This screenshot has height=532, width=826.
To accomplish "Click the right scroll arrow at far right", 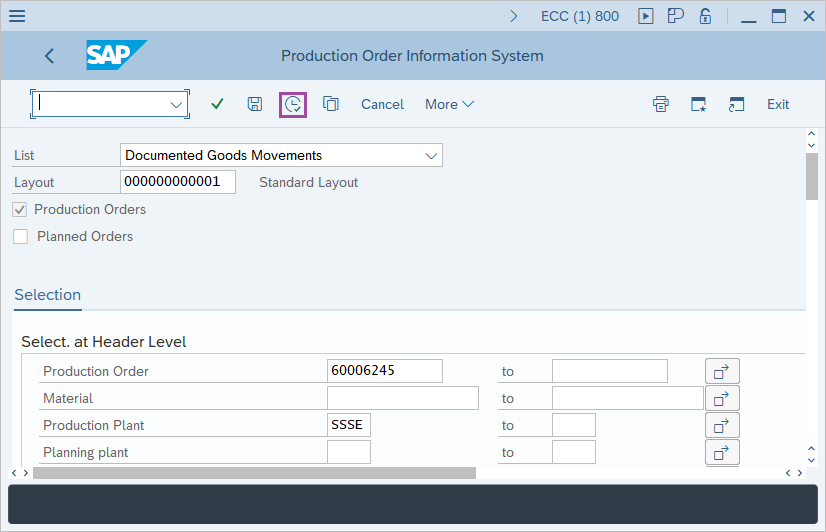I will (x=800, y=473).
